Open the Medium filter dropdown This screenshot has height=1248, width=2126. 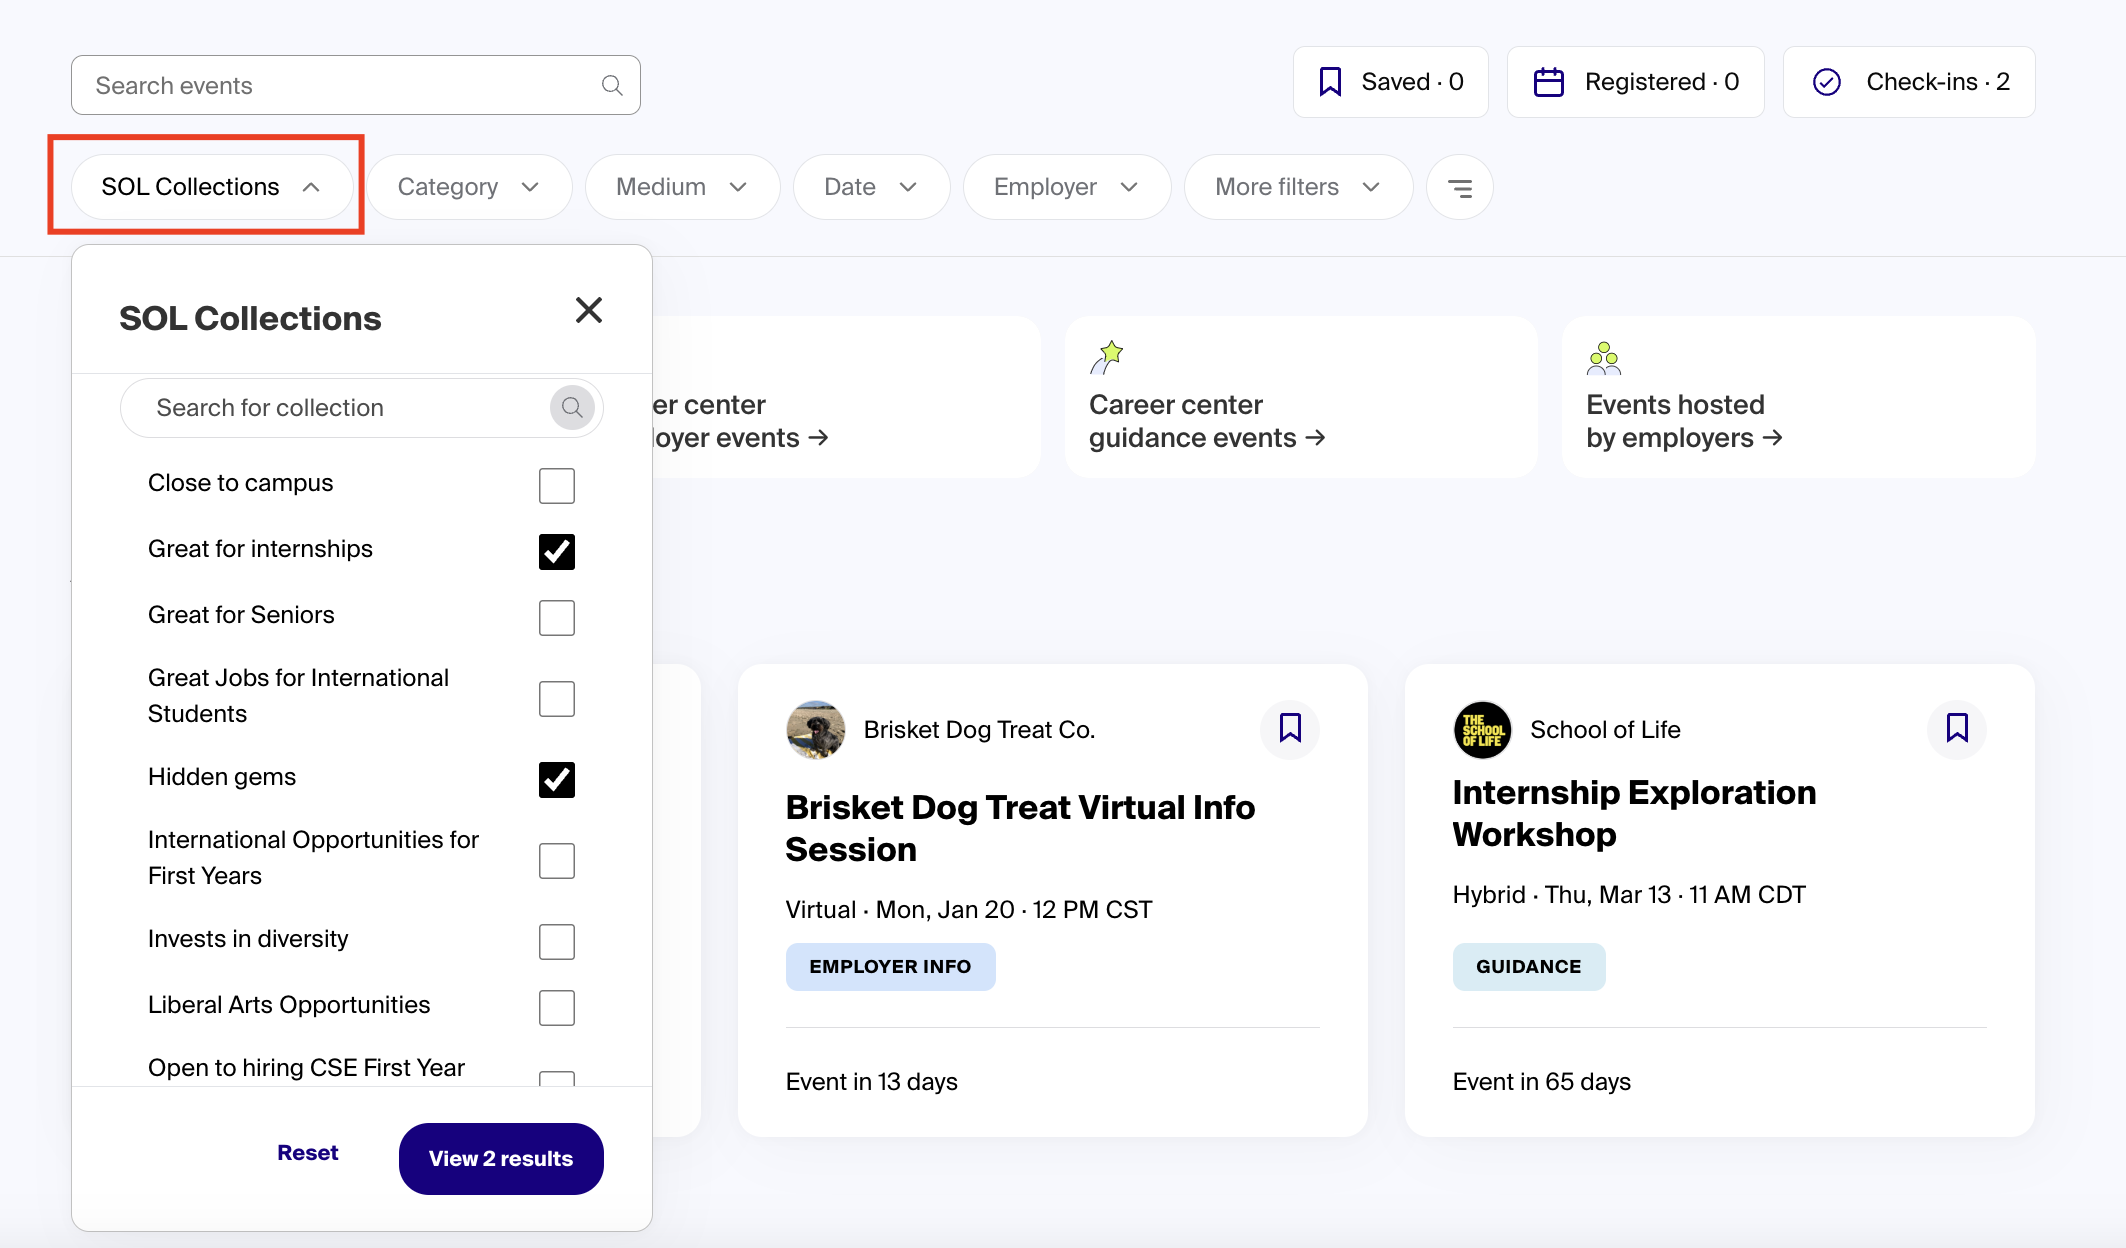tap(682, 187)
